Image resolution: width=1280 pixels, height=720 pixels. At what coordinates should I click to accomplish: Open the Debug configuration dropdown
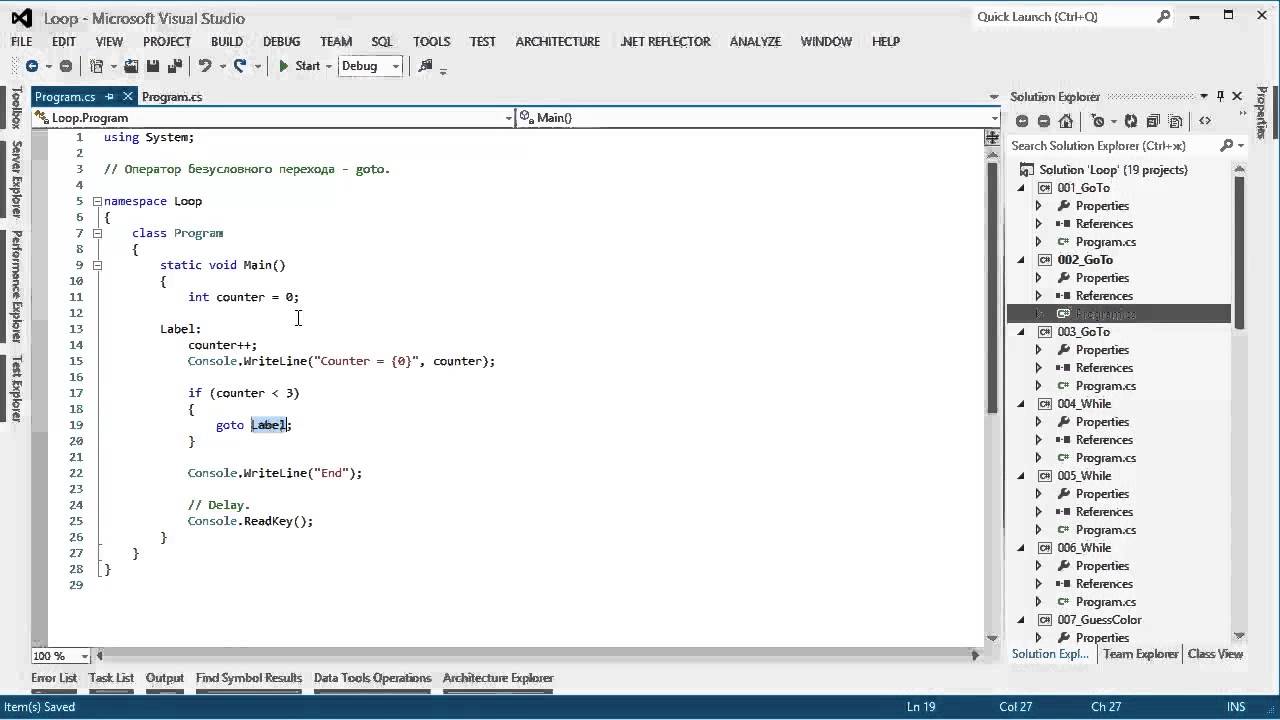(396, 66)
